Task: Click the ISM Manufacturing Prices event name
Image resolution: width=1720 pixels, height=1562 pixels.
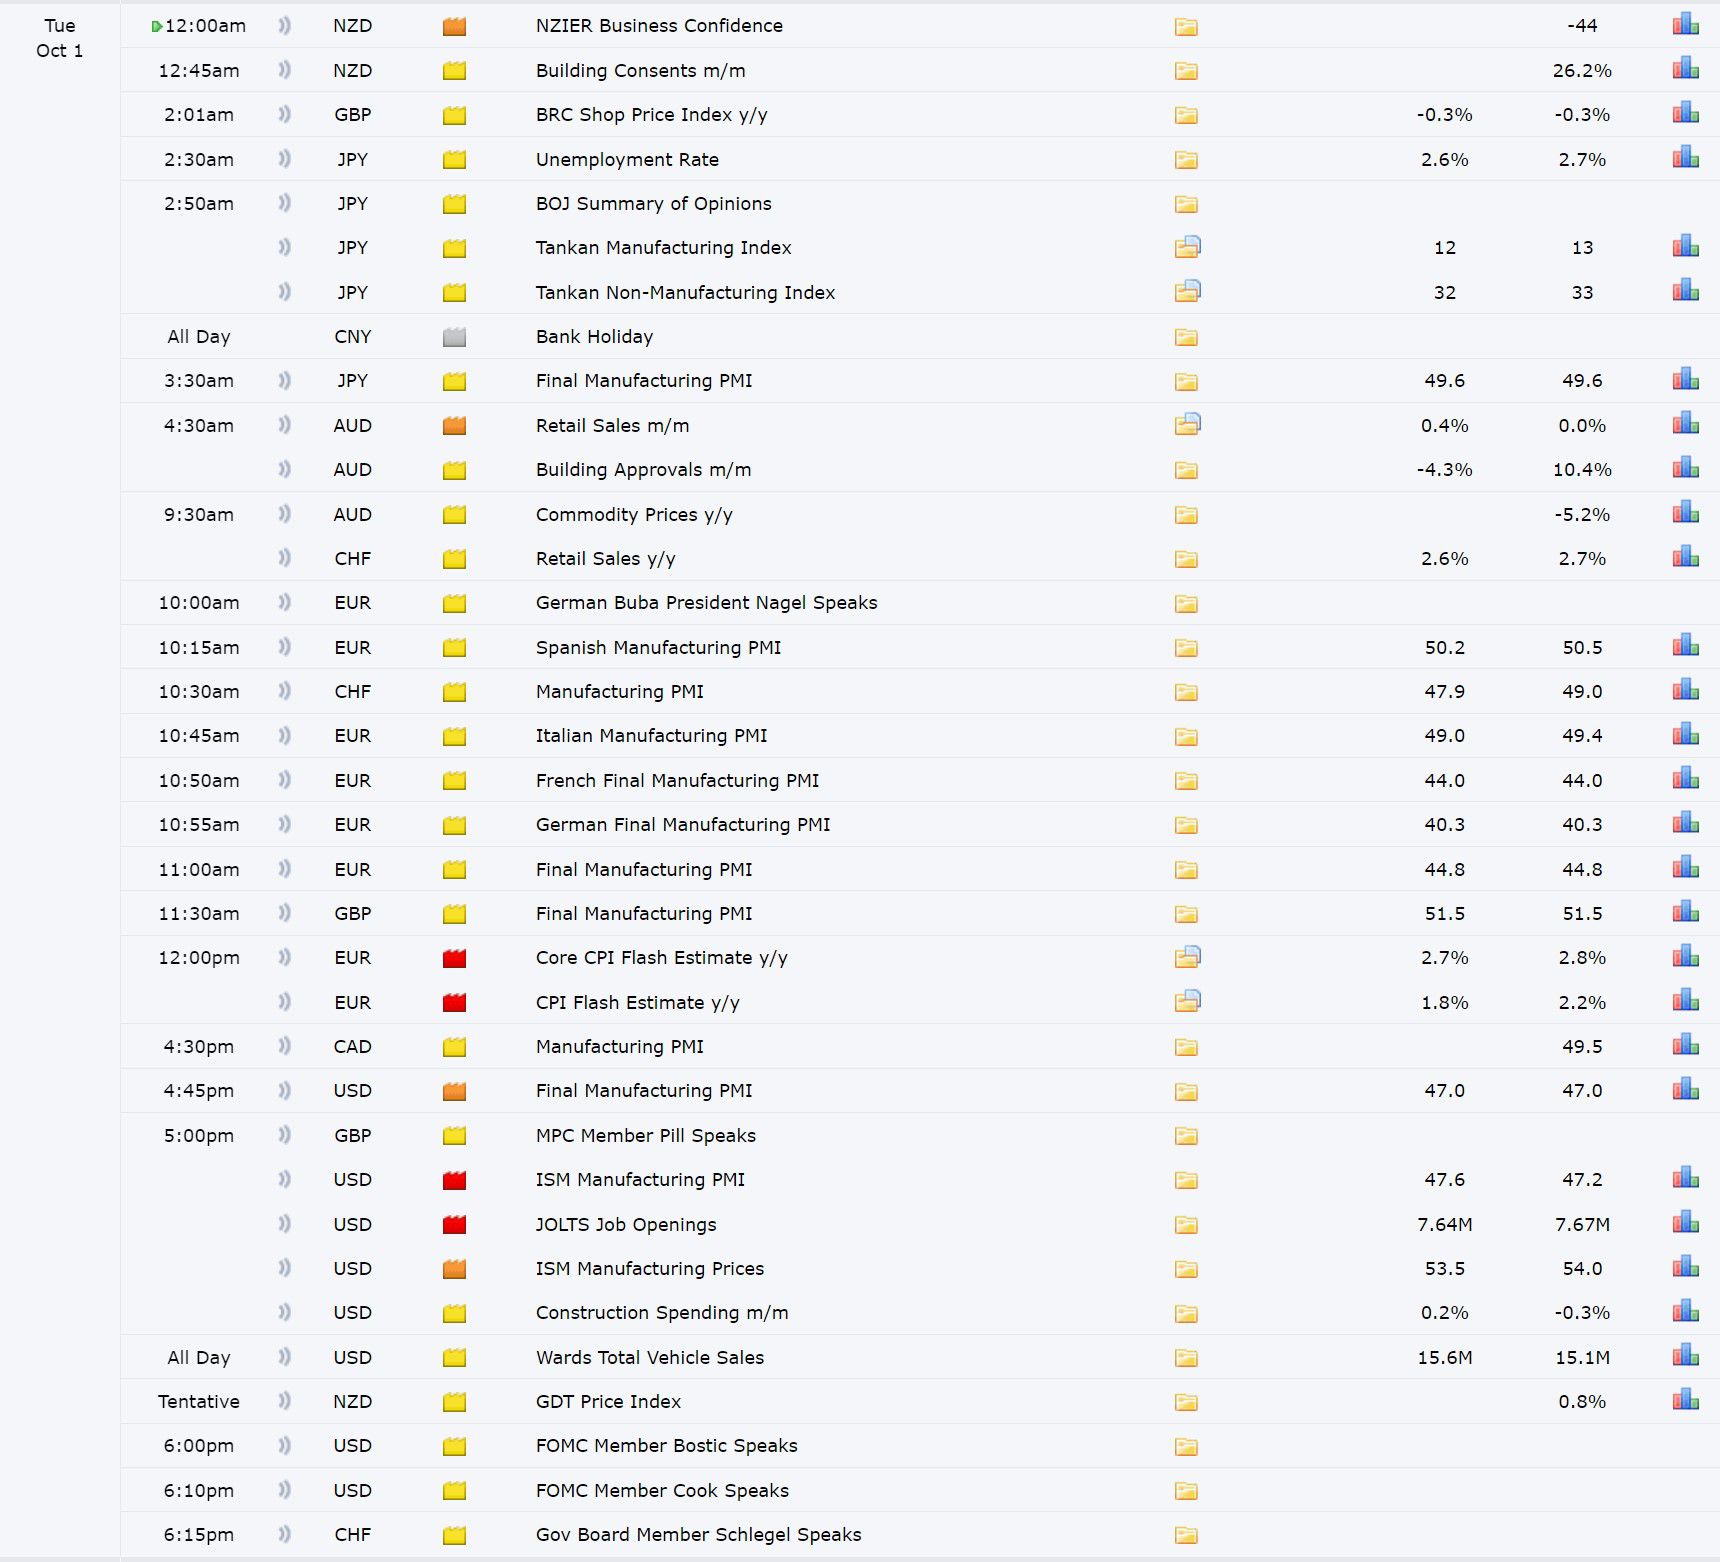Action: click(x=649, y=1268)
